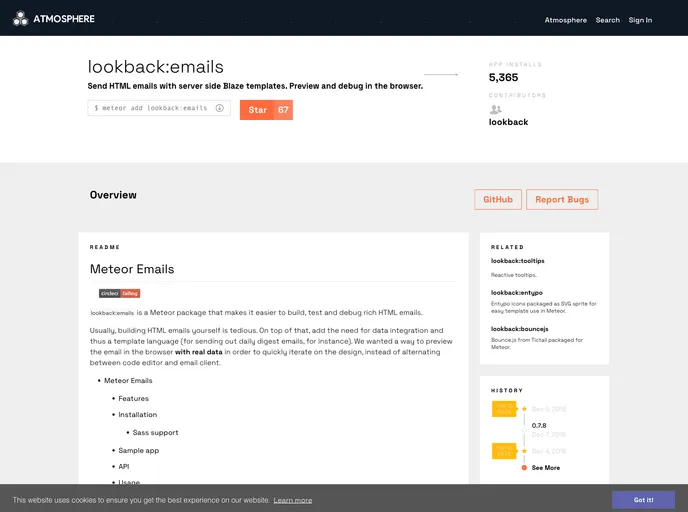Open the Search nav link
Viewport: 688px width, 512px height.
607,20
